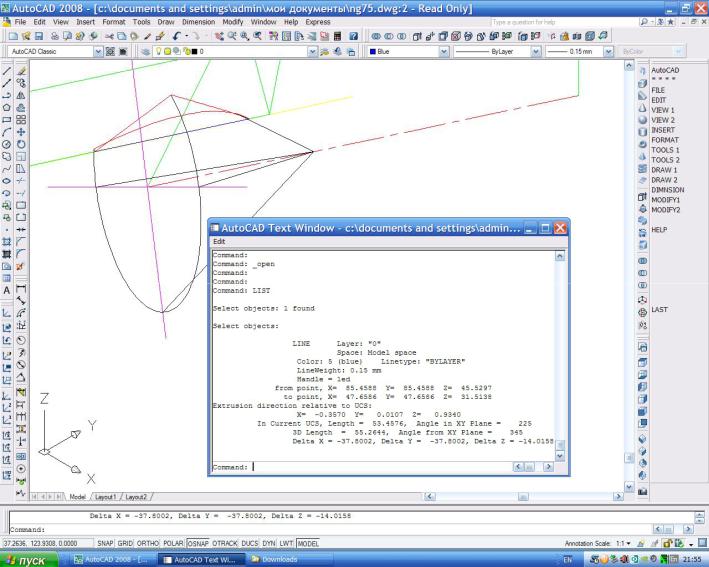This screenshot has height=567, width=709.
Task: Click the MODEL status bar button
Action: (x=308, y=543)
